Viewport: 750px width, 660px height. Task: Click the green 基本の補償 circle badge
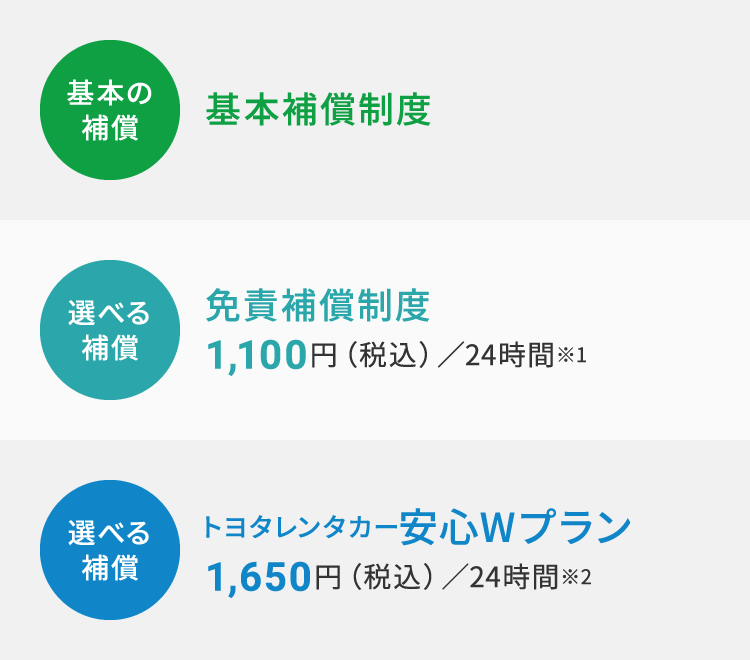pos(110,110)
